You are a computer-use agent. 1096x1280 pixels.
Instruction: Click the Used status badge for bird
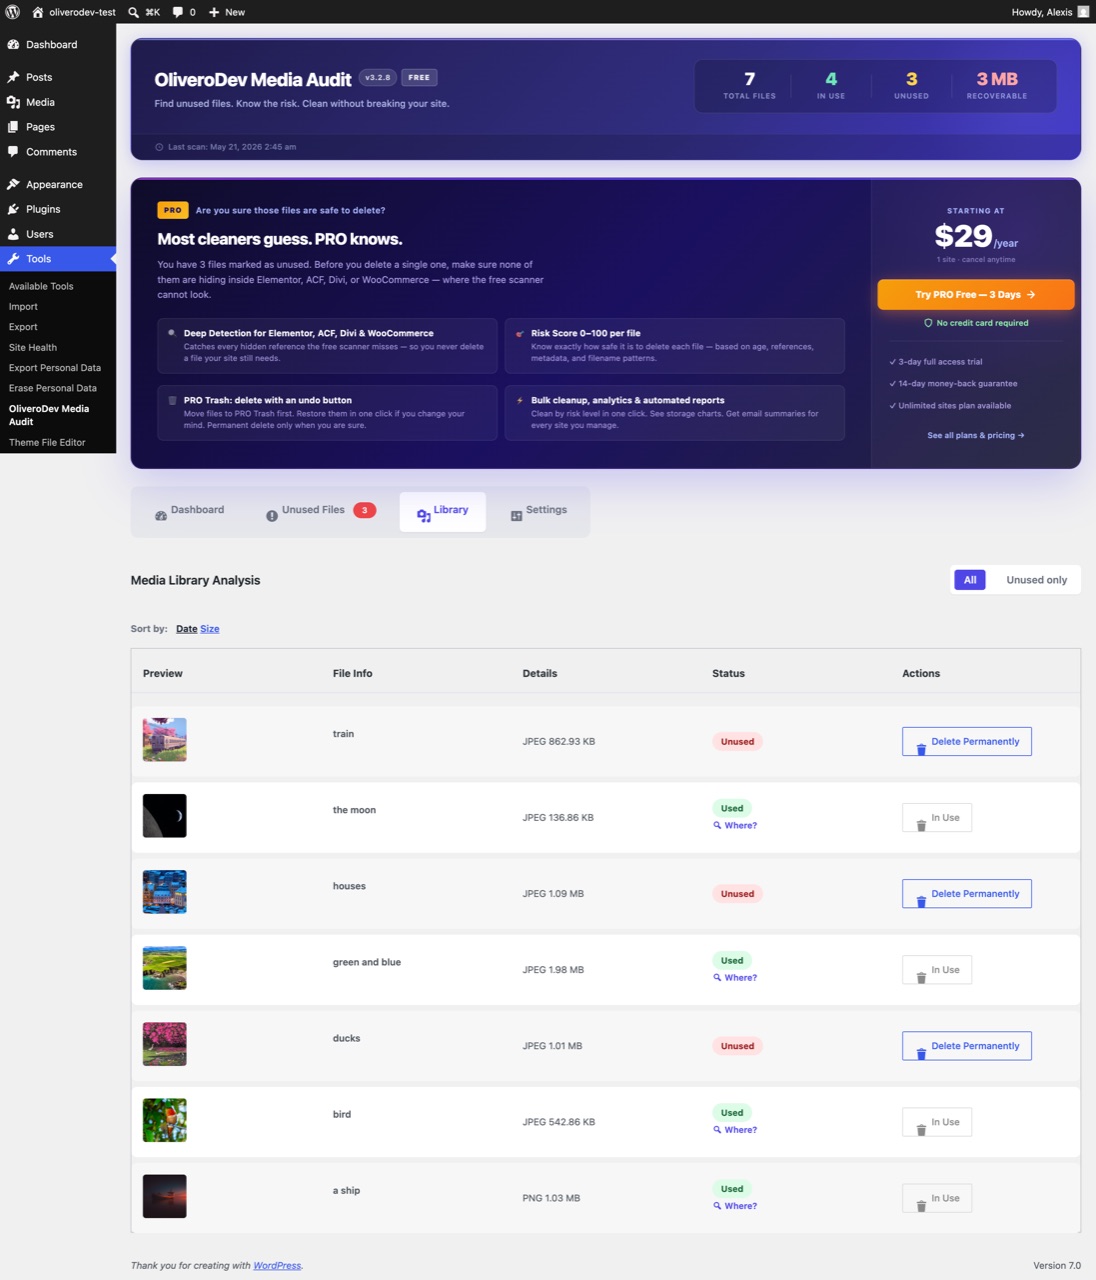pyautogui.click(x=732, y=1113)
